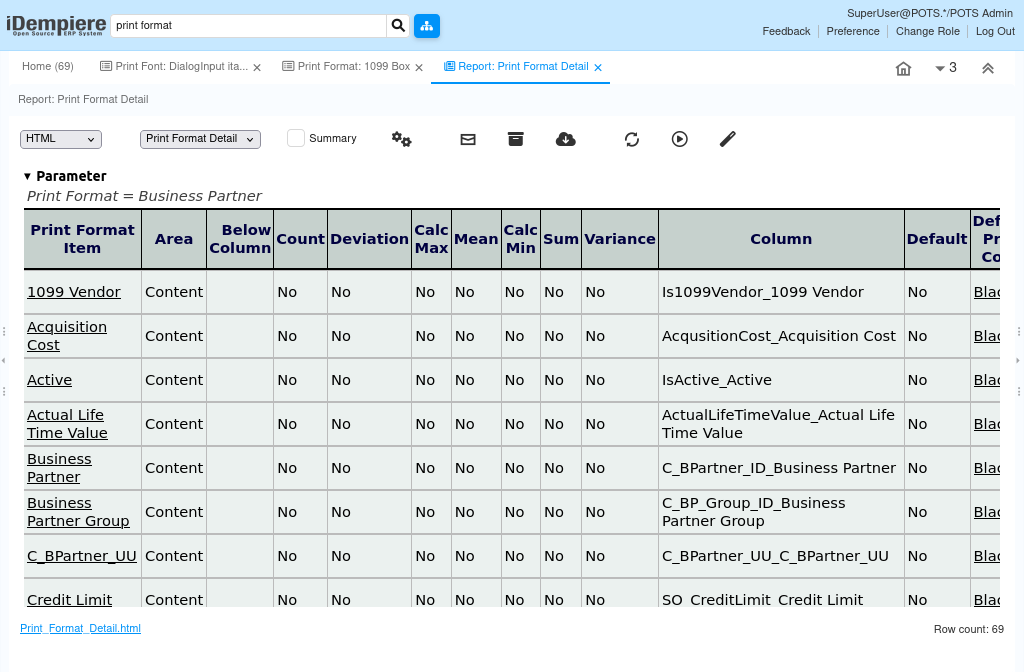Collapse the Parameter section triangle
The height and width of the screenshot is (672, 1024).
tap(27, 176)
